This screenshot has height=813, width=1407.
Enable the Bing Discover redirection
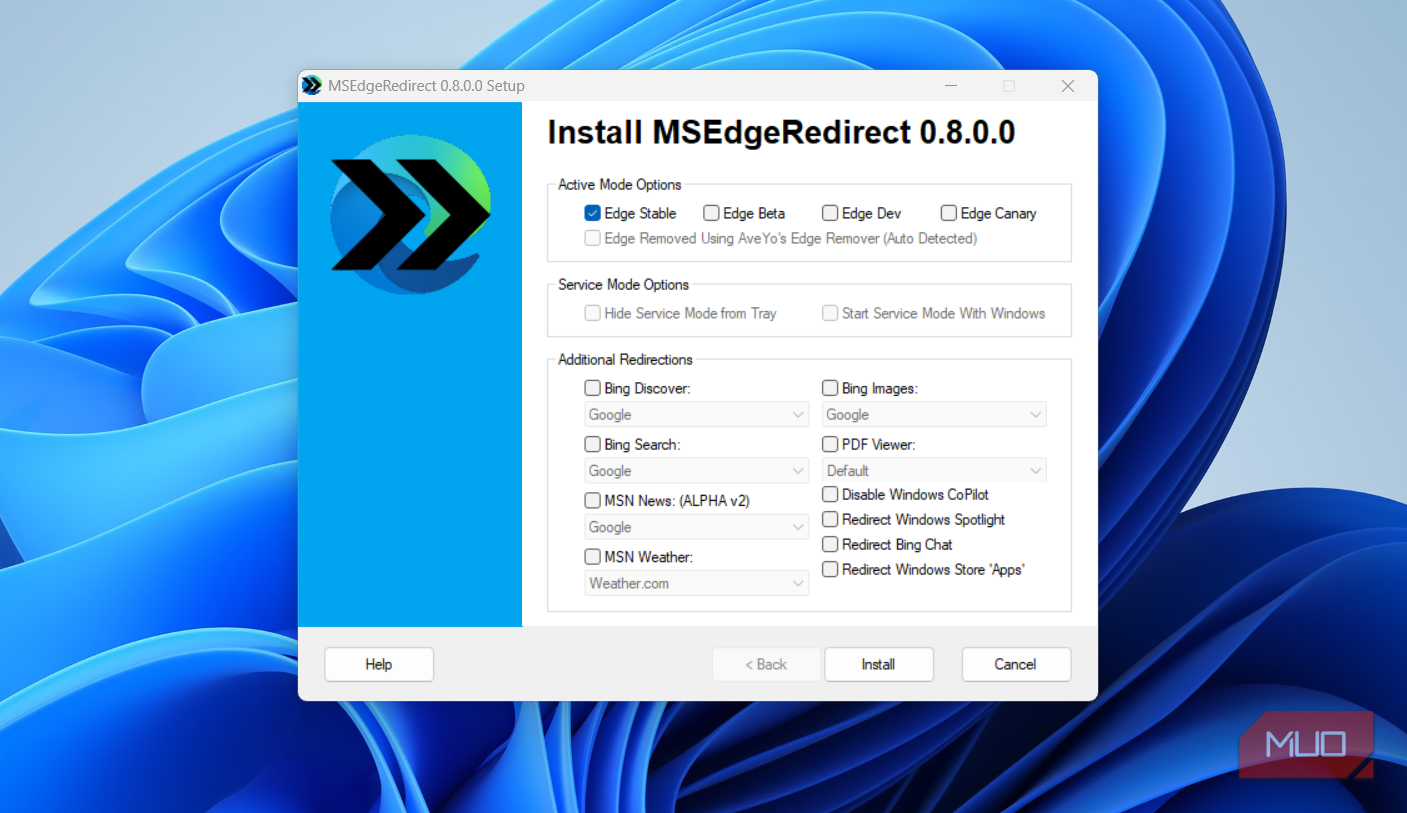(x=593, y=388)
